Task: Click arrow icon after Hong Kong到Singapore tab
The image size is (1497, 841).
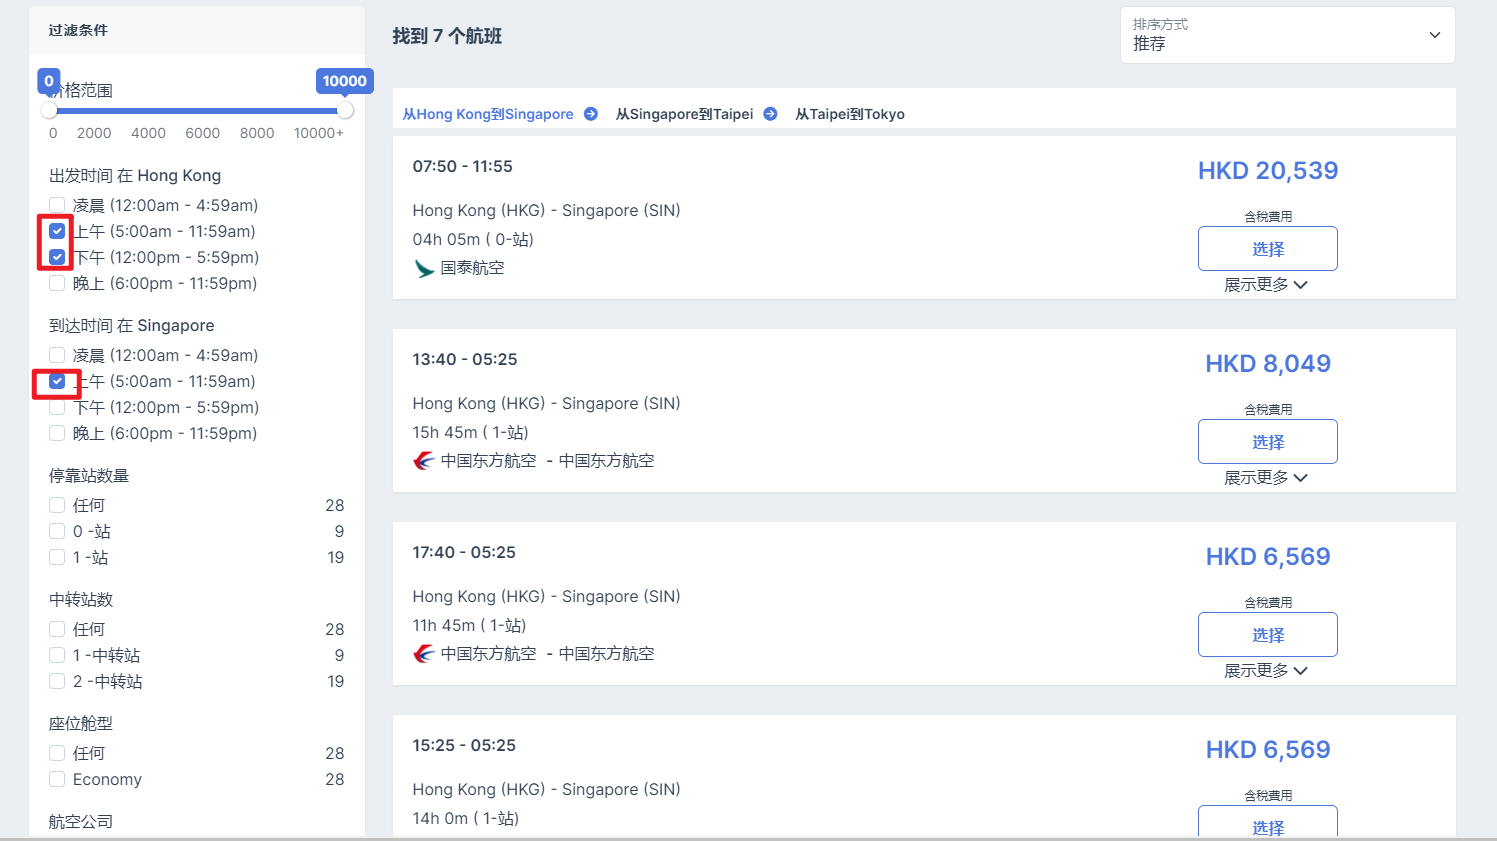Action: 591,114
